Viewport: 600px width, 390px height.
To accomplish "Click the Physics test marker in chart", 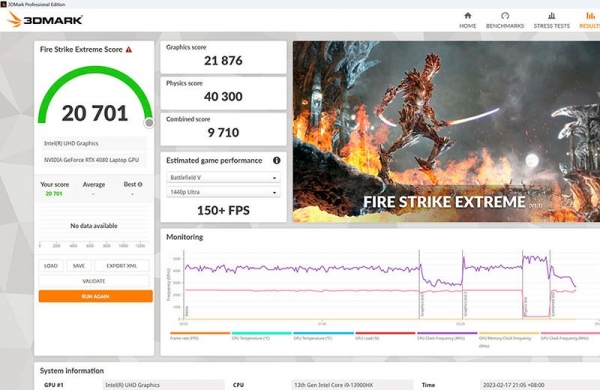I will (x=526, y=306).
